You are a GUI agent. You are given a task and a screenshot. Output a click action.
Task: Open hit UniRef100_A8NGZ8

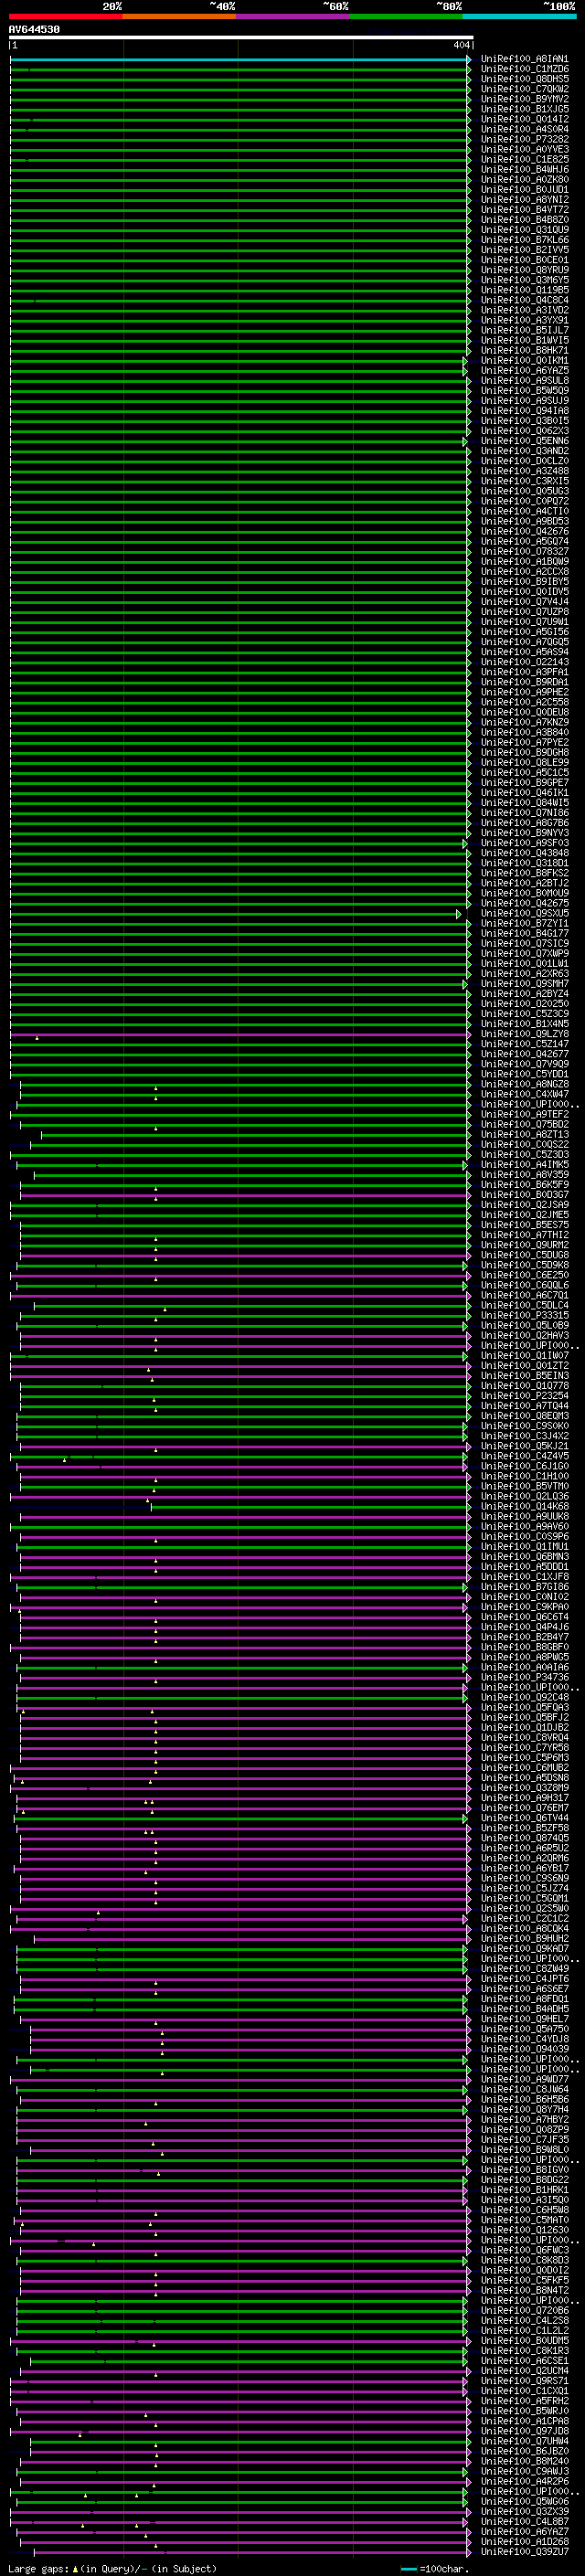pyautogui.click(x=525, y=1084)
